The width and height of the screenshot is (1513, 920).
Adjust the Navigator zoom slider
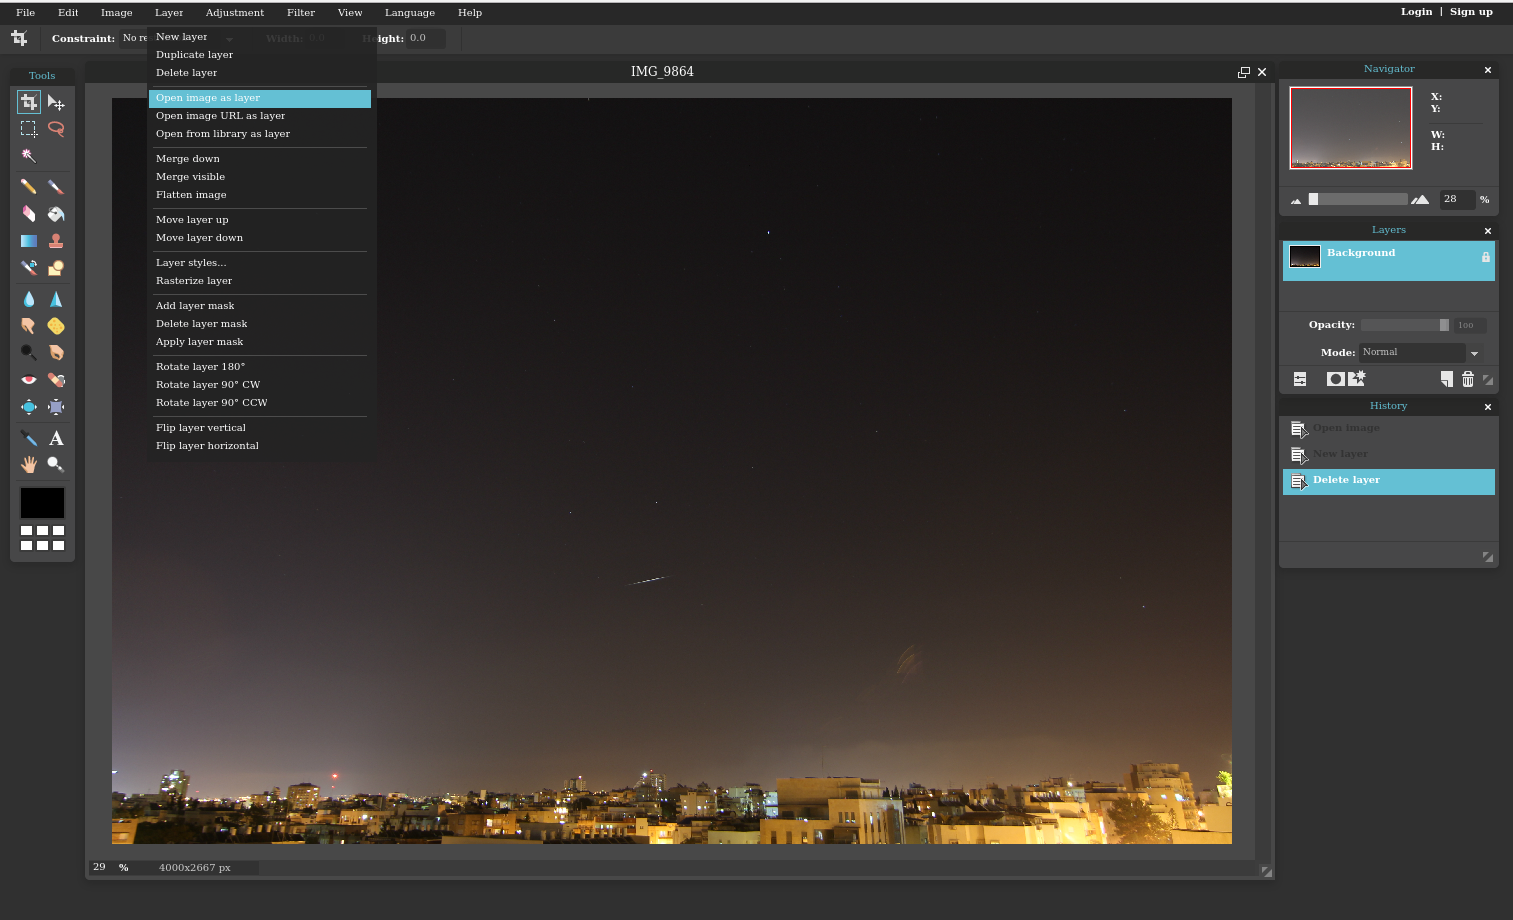tap(1358, 199)
